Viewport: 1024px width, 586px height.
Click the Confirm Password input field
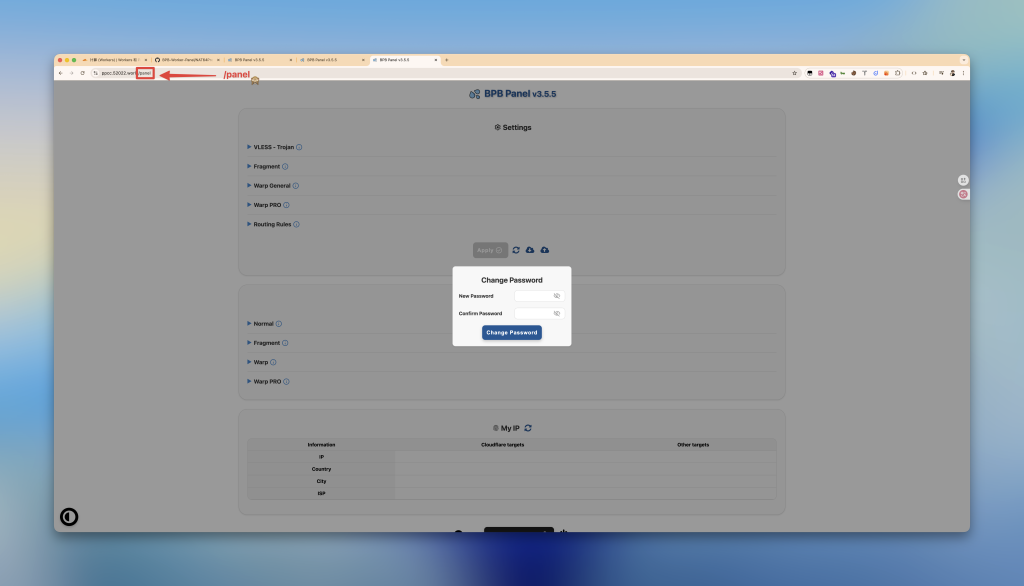pos(533,314)
